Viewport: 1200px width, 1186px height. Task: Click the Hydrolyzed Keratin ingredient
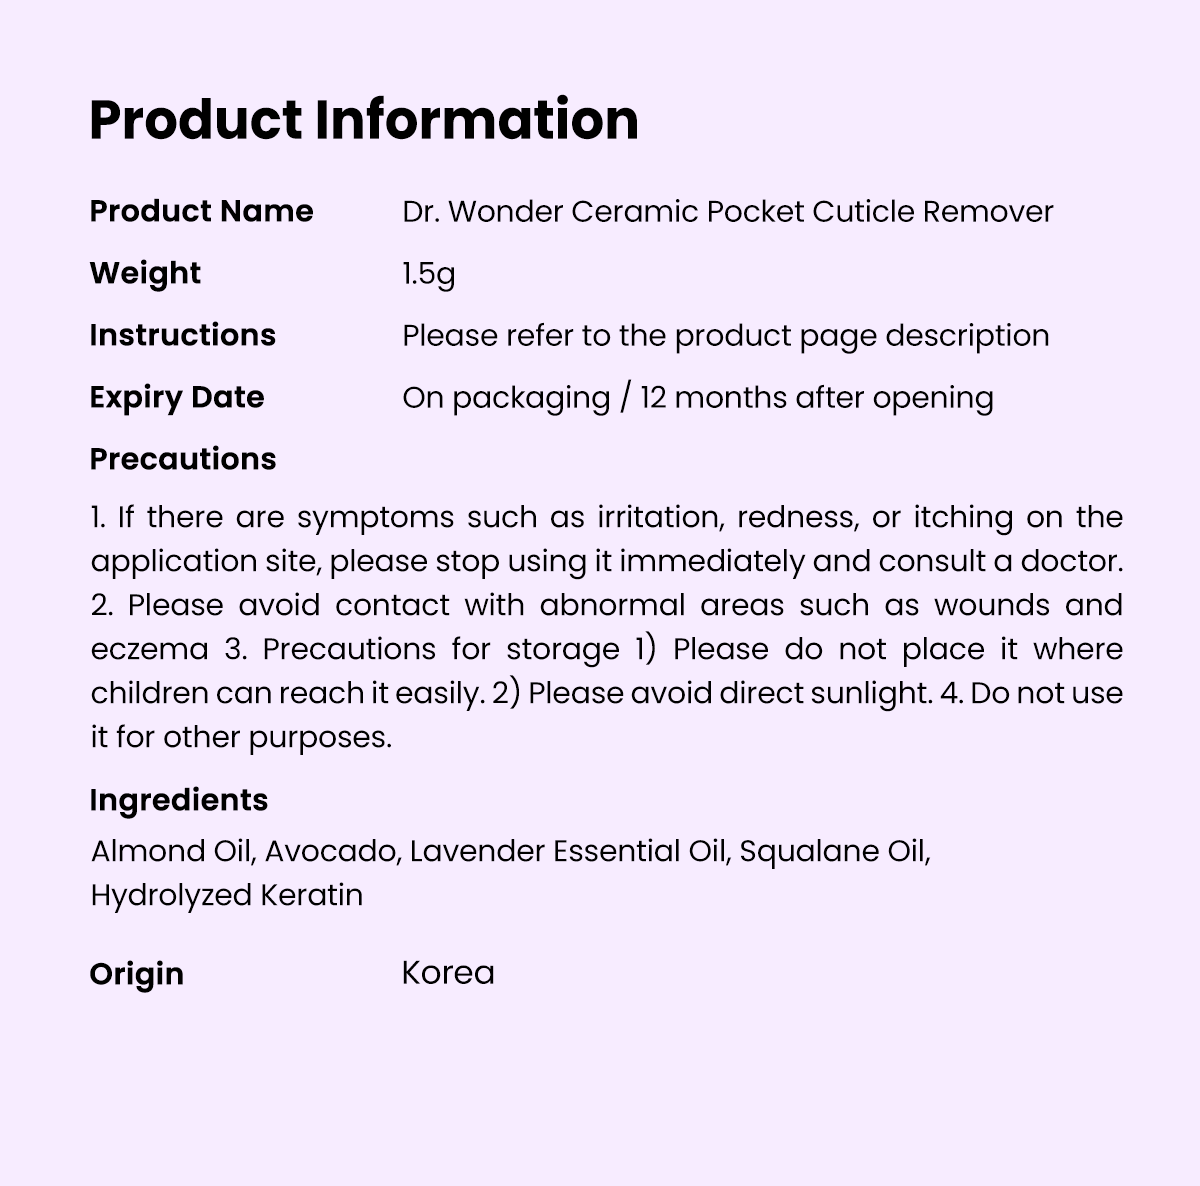coord(226,895)
